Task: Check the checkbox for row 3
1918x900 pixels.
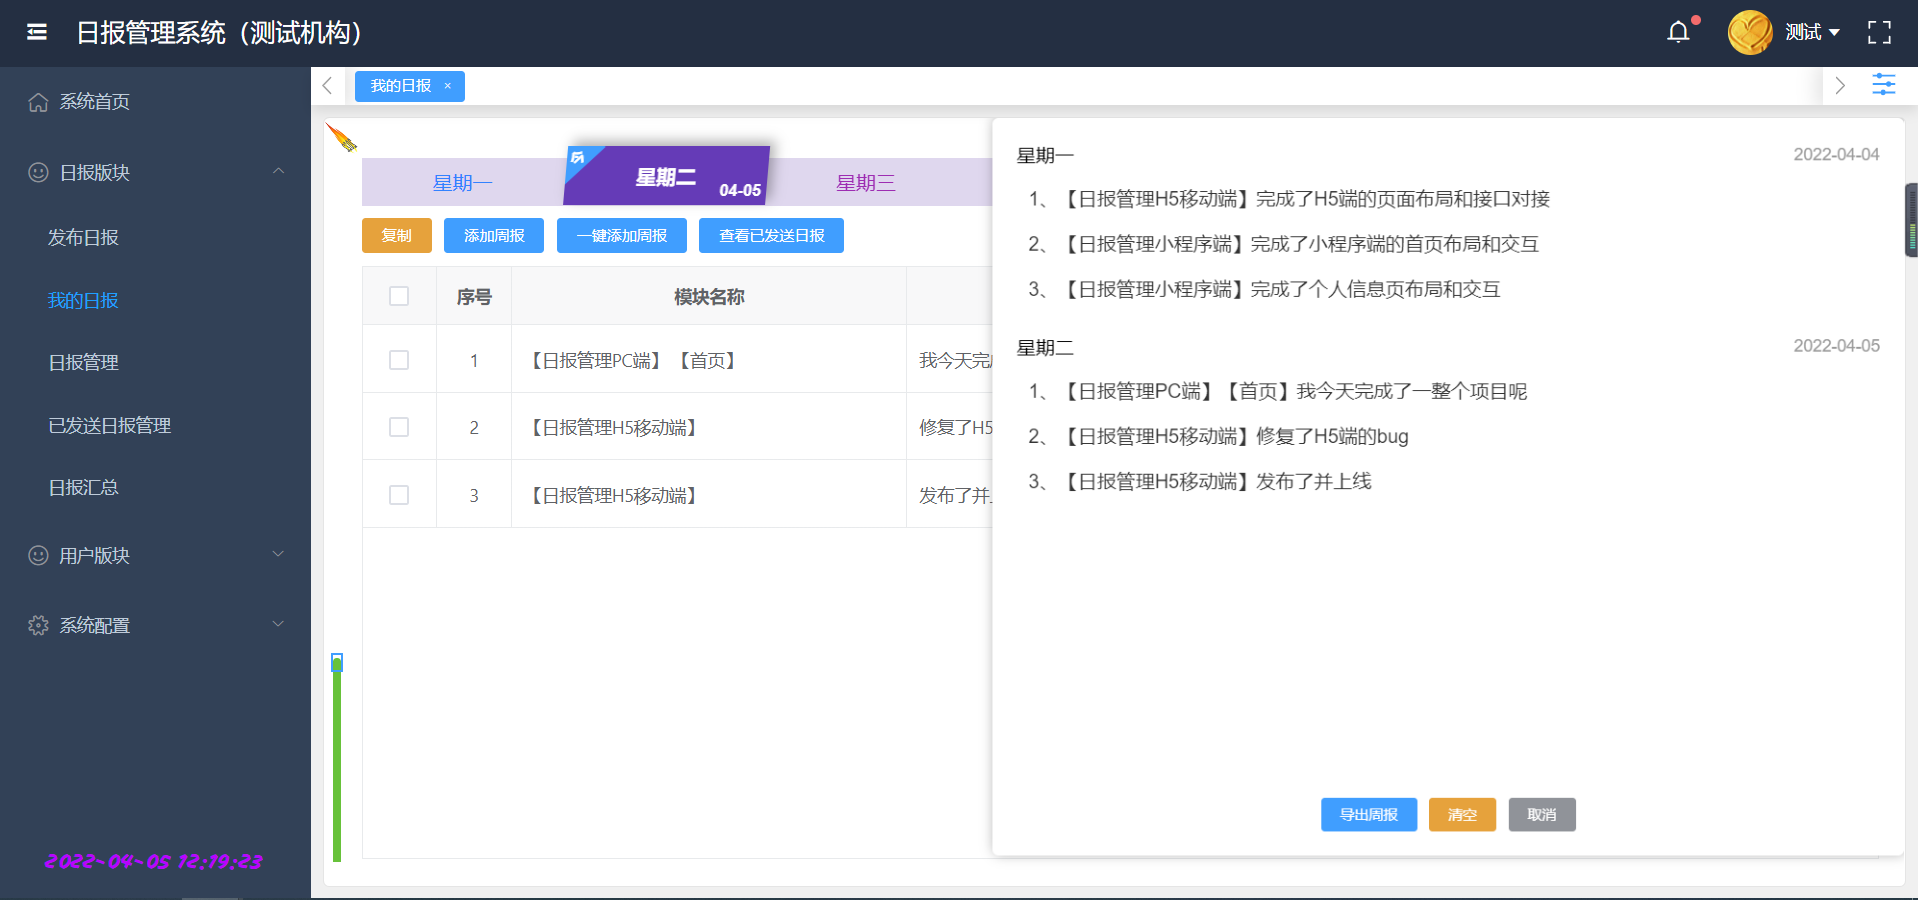Action: (x=398, y=495)
